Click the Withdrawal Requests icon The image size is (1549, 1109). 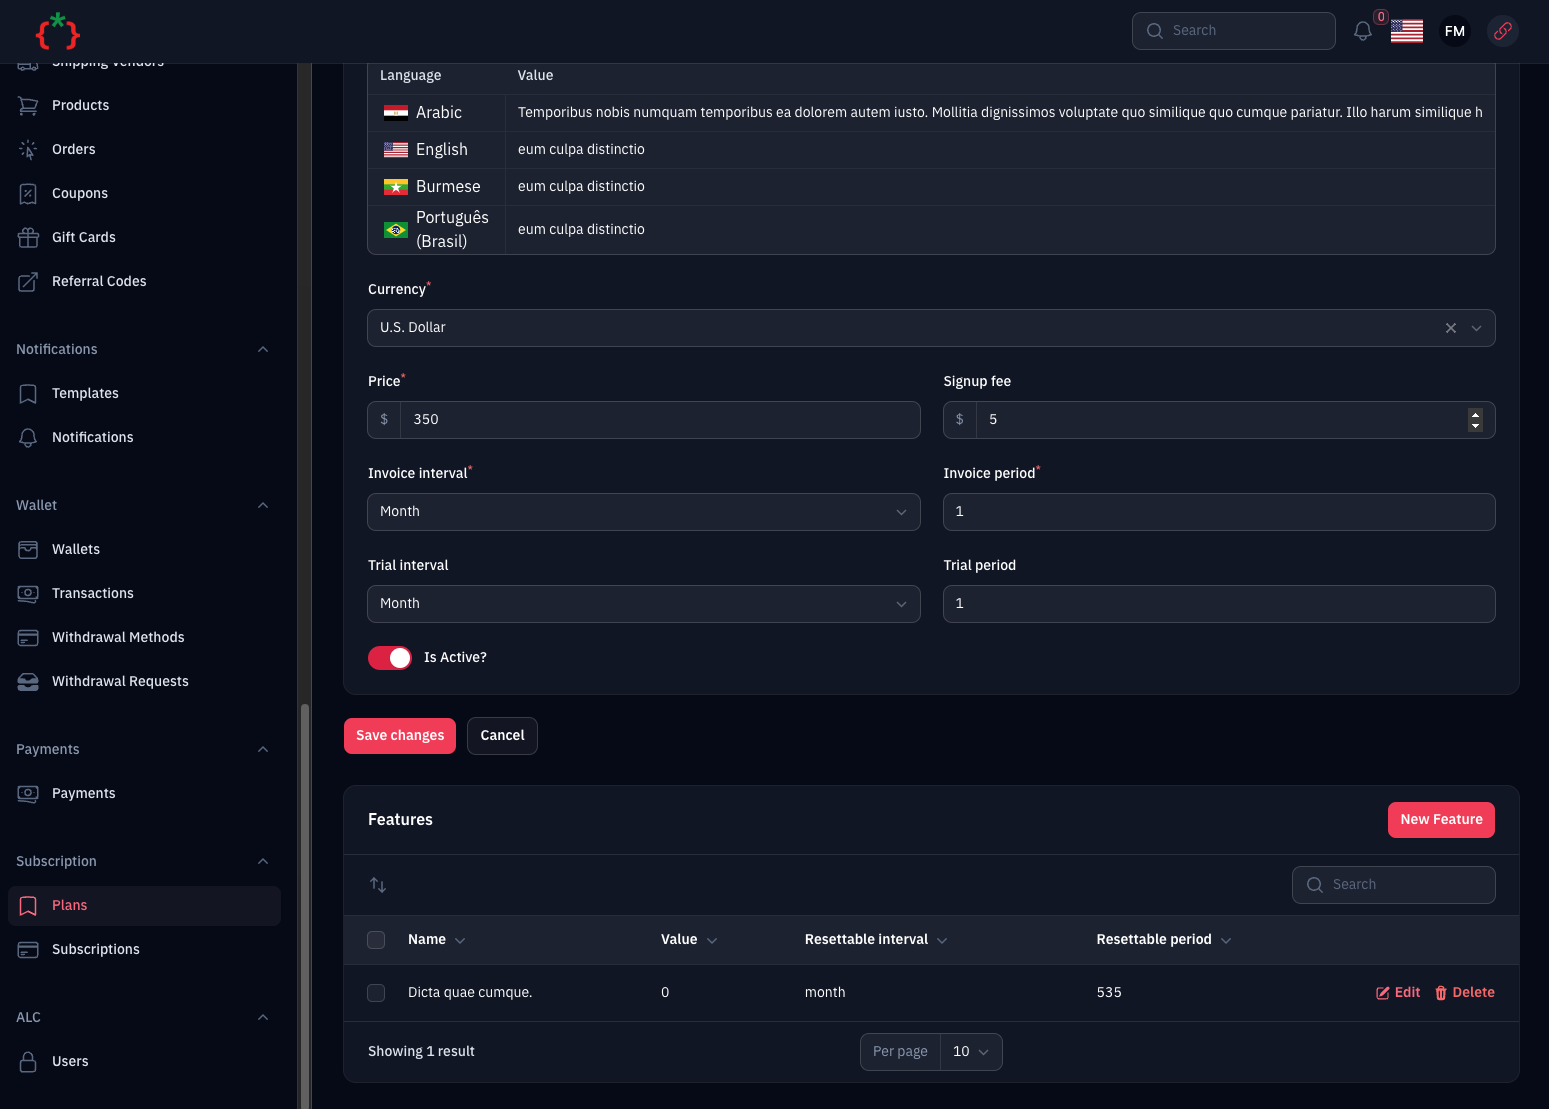[x=28, y=682]
